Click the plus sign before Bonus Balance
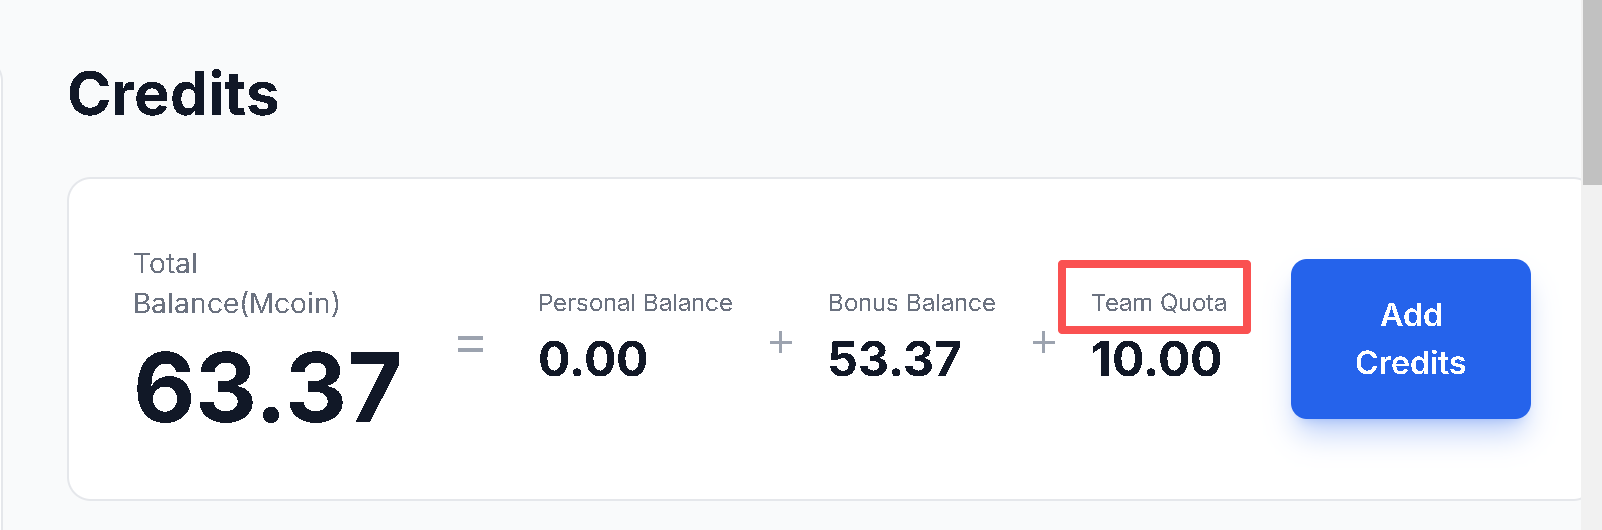This screenshot has width=1602, height=530. point(781,342)
